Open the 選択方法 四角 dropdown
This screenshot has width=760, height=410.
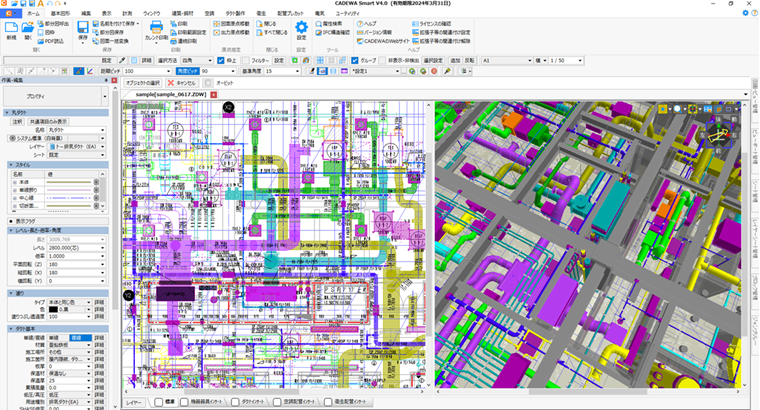[206, 60]
